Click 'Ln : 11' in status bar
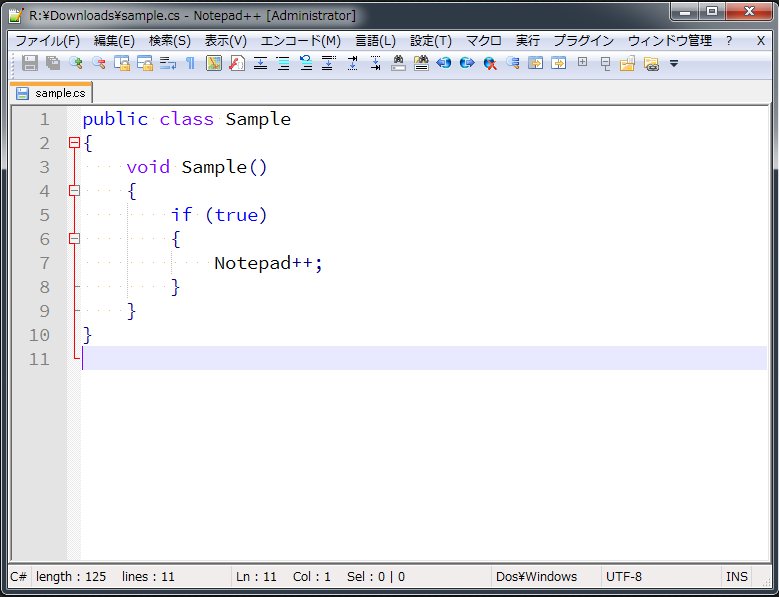The height and width of the screenshot is (597, 779). (256, 577)
